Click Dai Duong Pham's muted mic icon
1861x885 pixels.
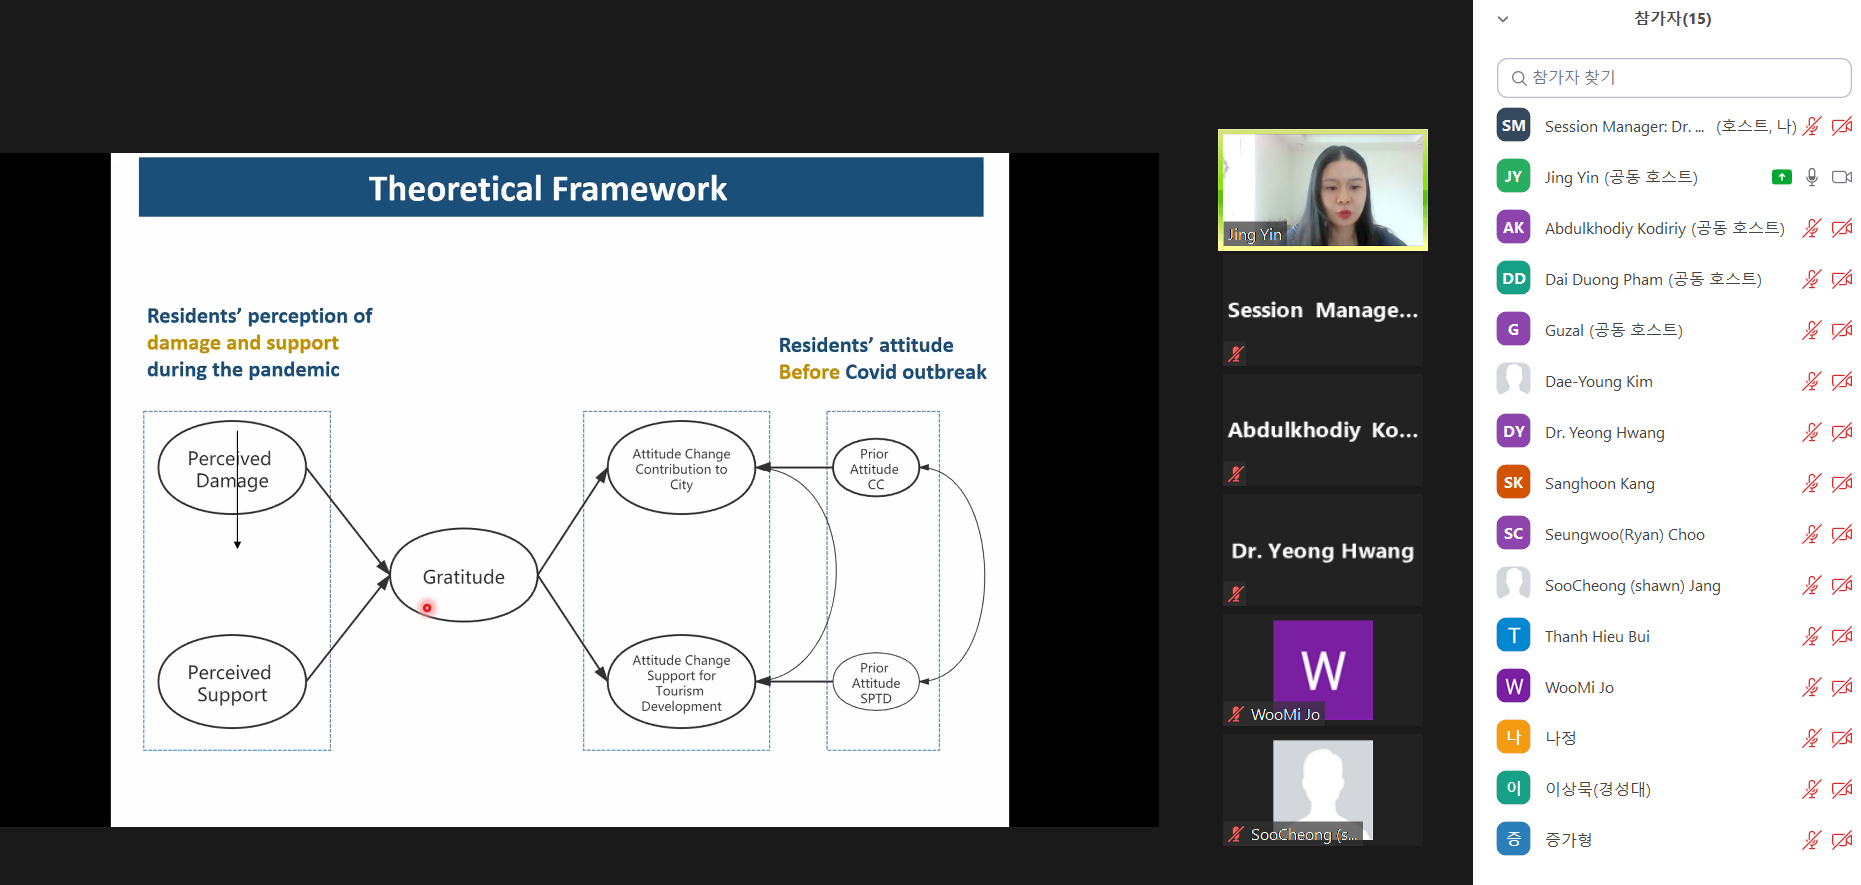[x=1812, y=279]
